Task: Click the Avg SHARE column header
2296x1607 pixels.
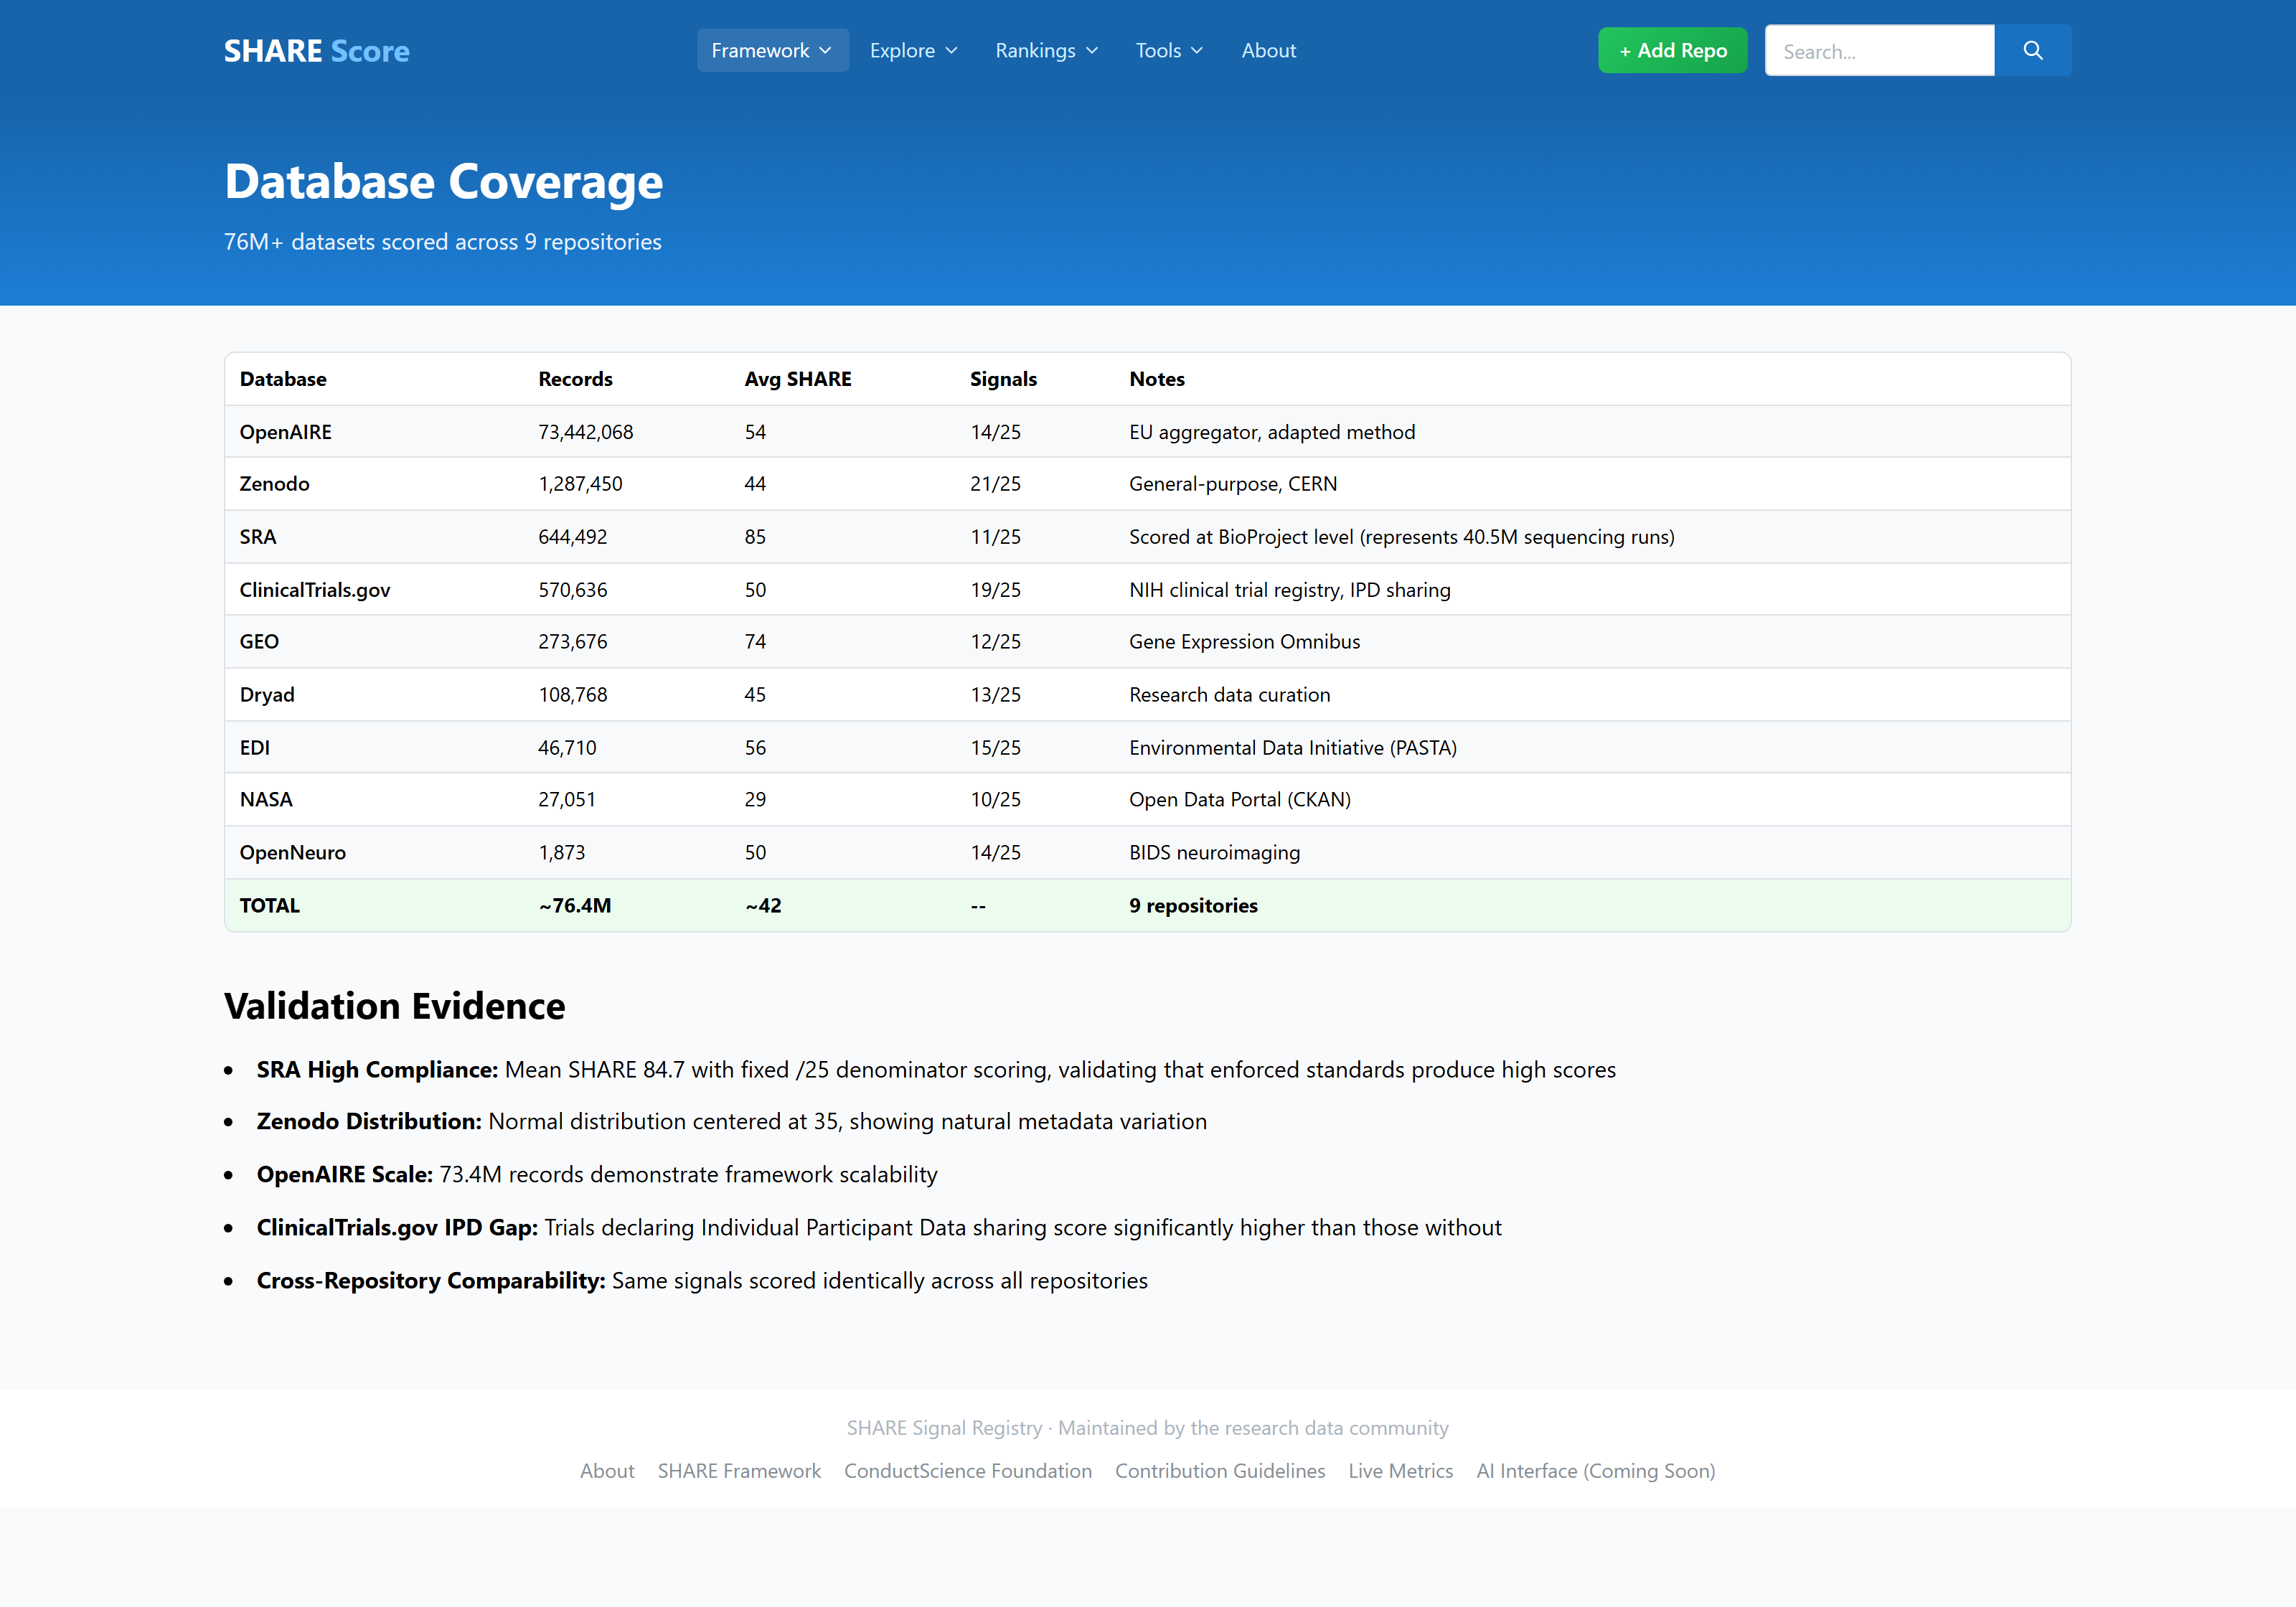Action: [798, 379]
